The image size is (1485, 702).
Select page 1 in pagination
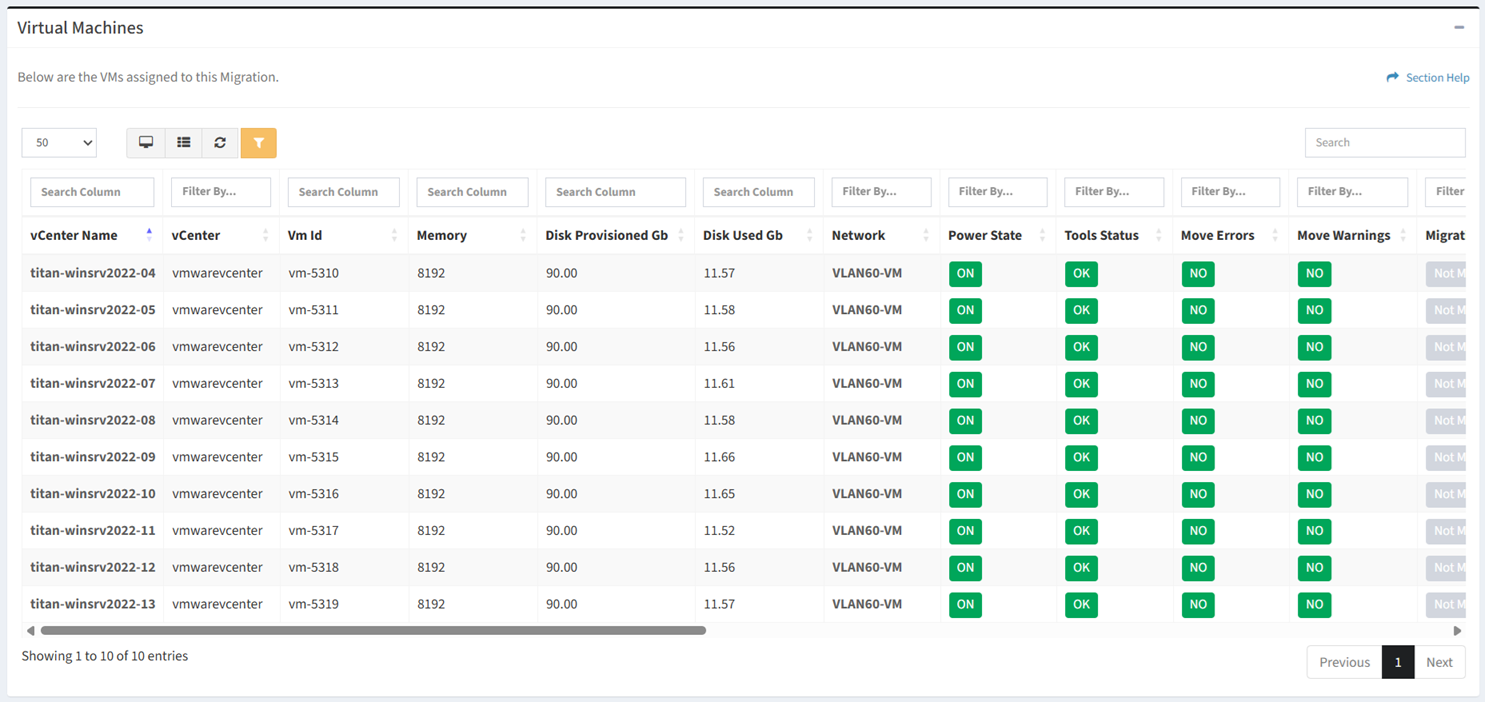(1398, 662)
